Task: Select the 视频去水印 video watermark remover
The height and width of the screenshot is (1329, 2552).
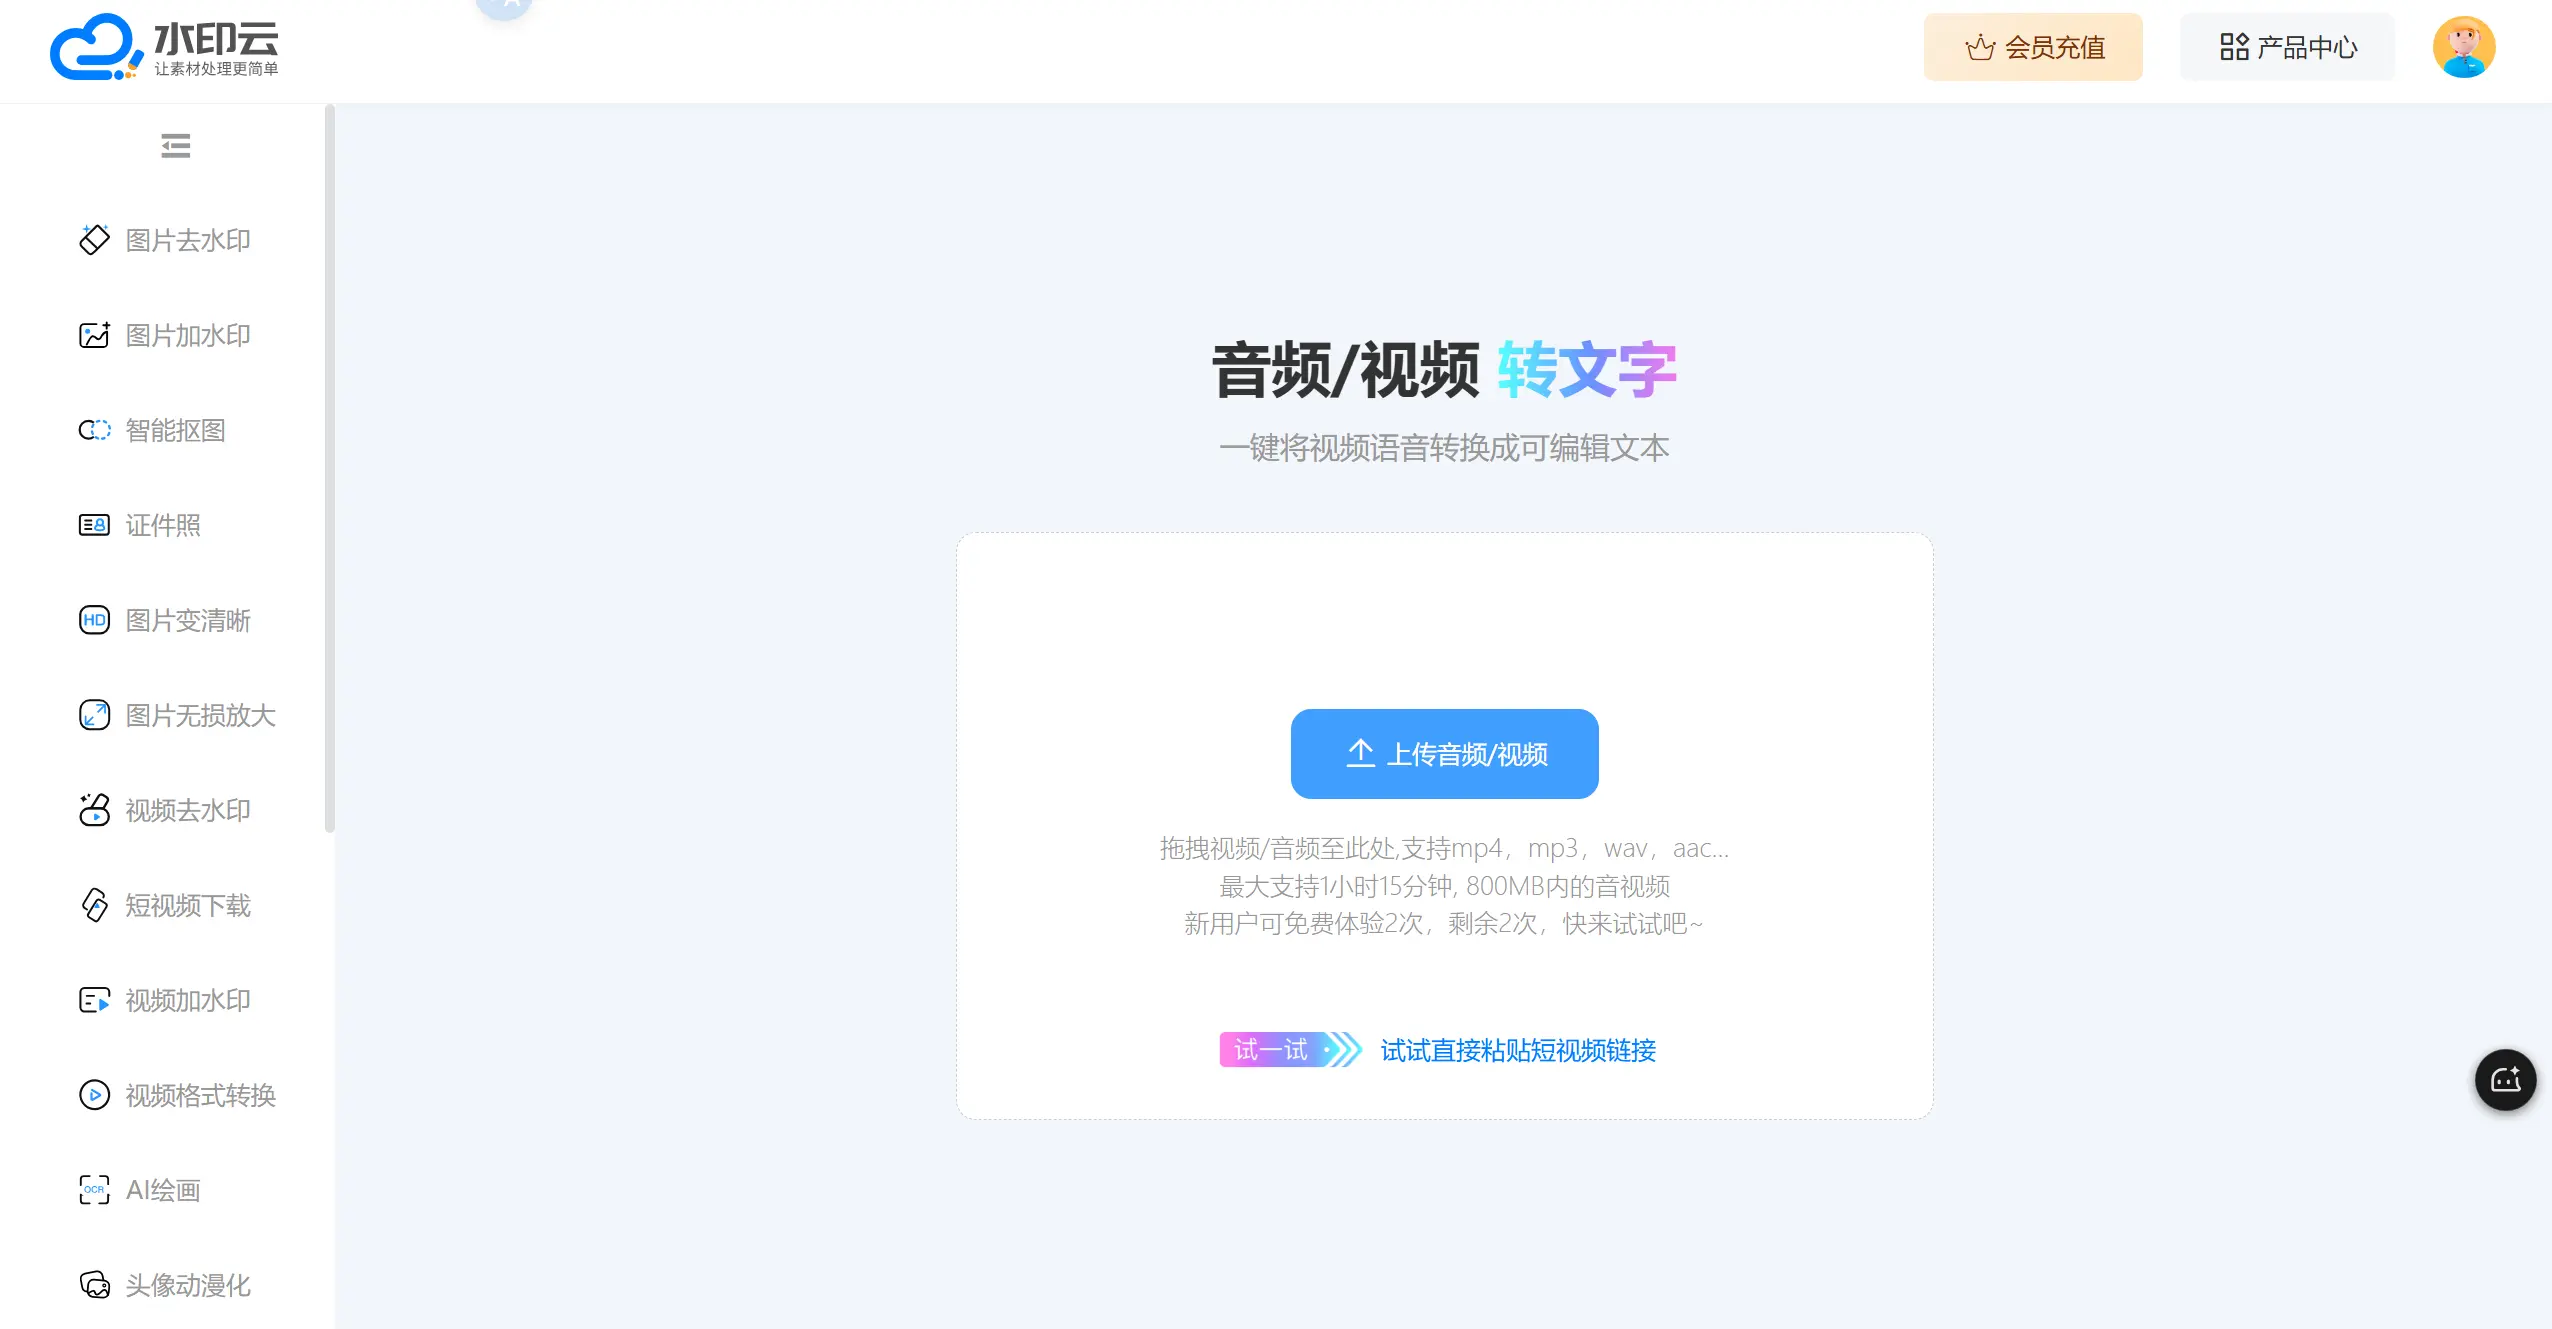Action: (186, 810)
